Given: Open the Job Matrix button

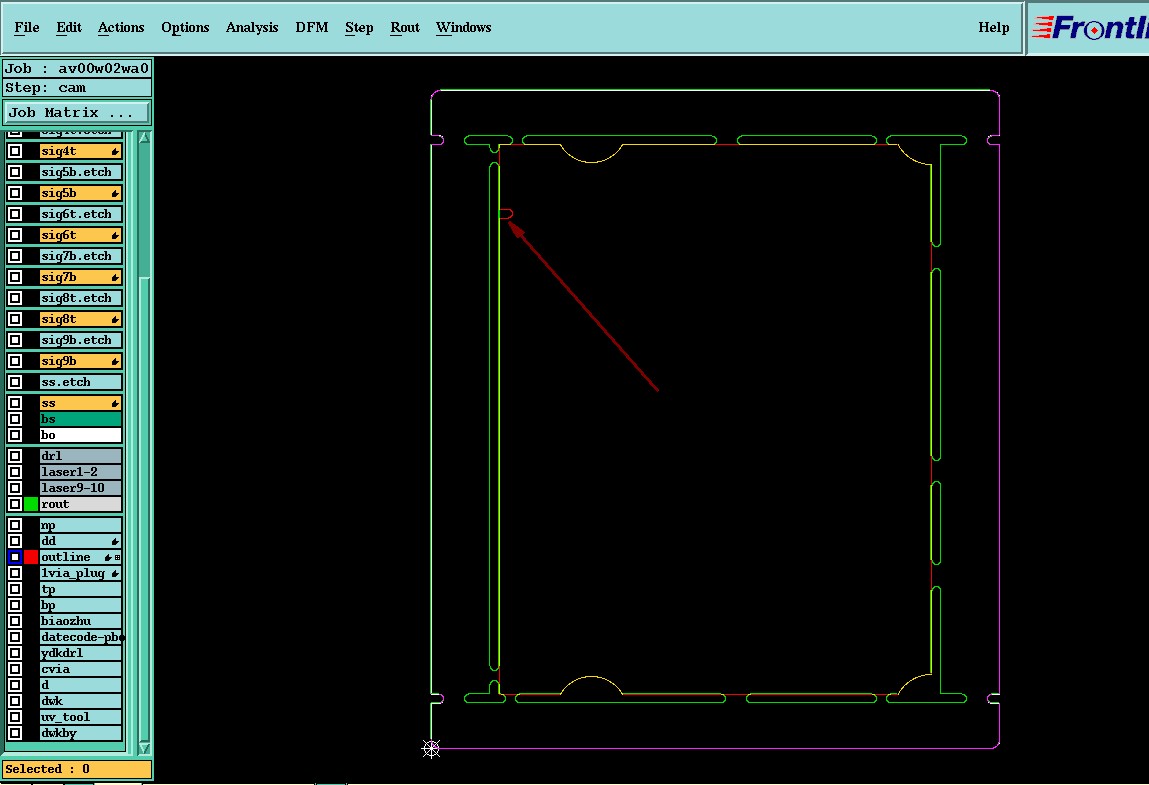Looking at the screenshot, I should [x=77, y=113].
